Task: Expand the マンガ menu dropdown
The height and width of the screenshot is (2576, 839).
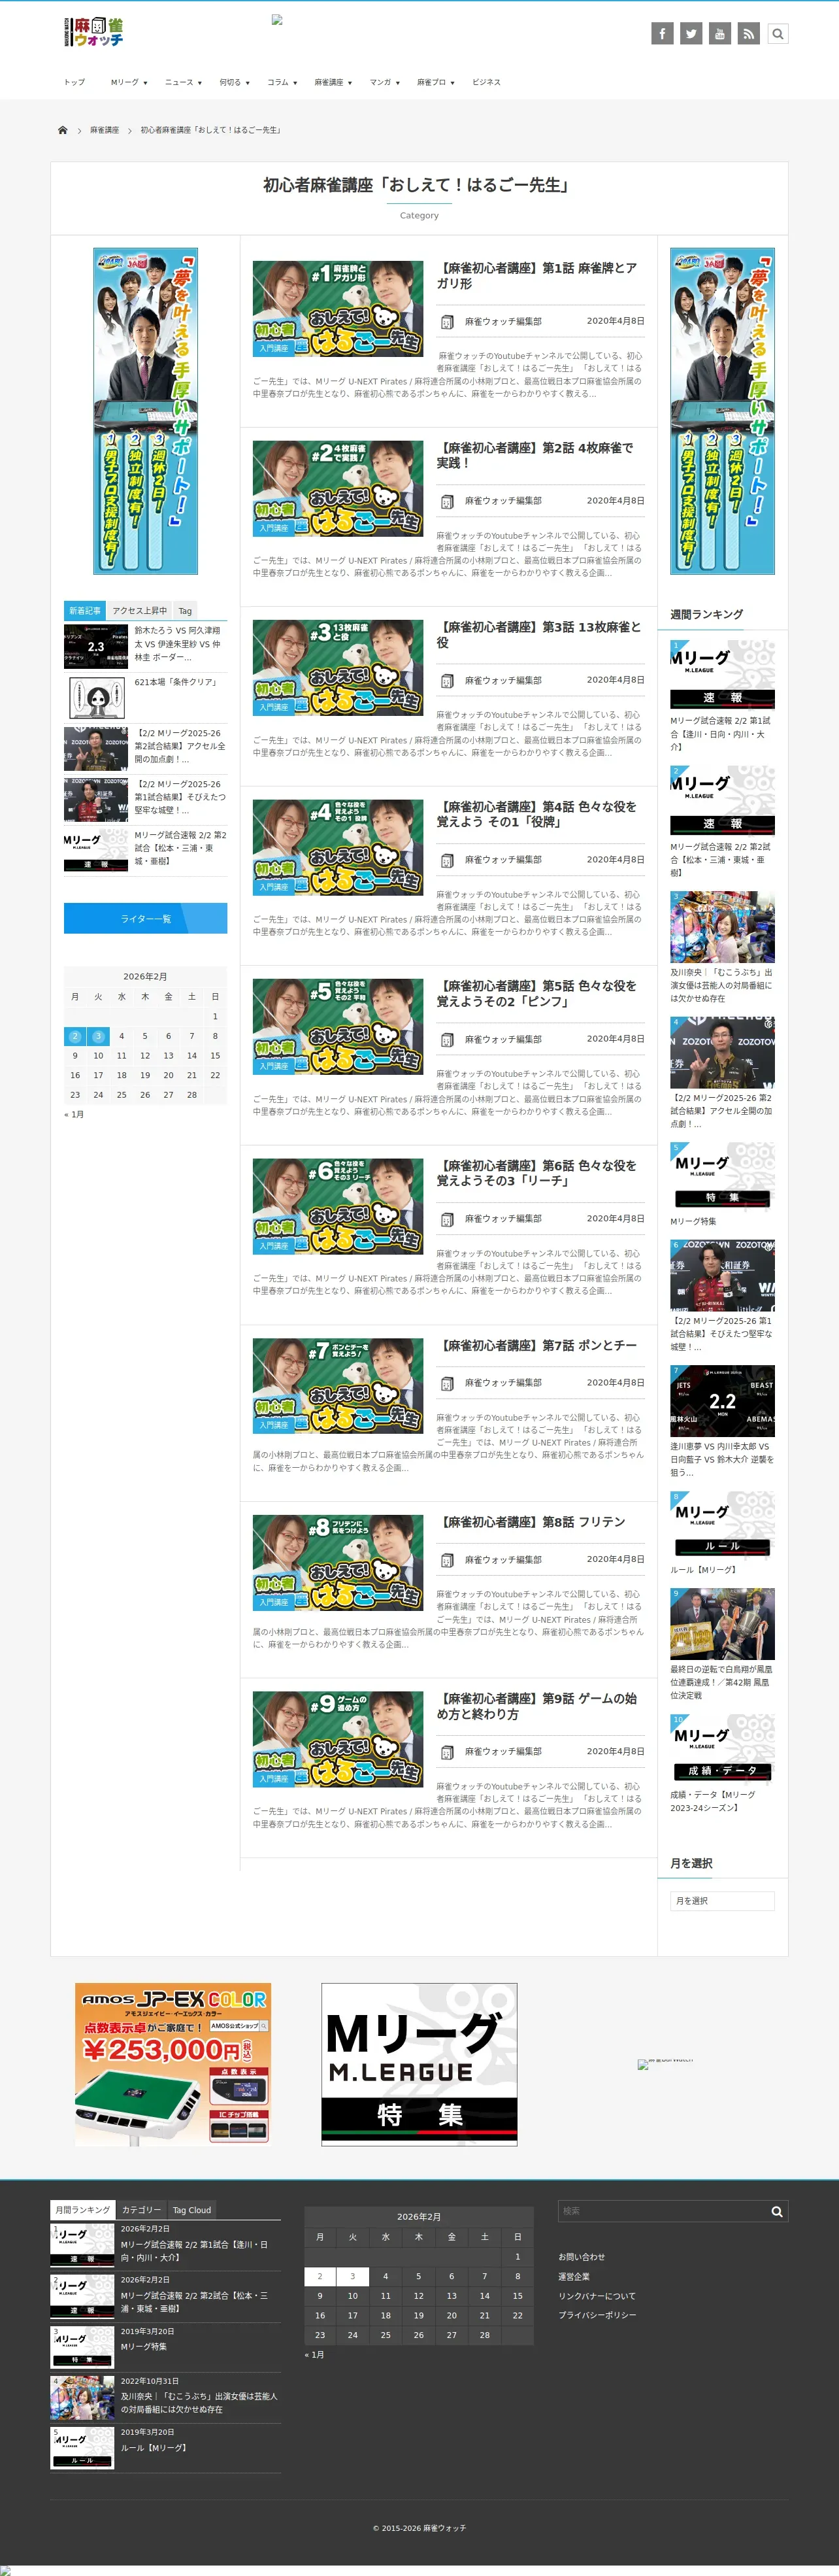Action: click(385, 82)
